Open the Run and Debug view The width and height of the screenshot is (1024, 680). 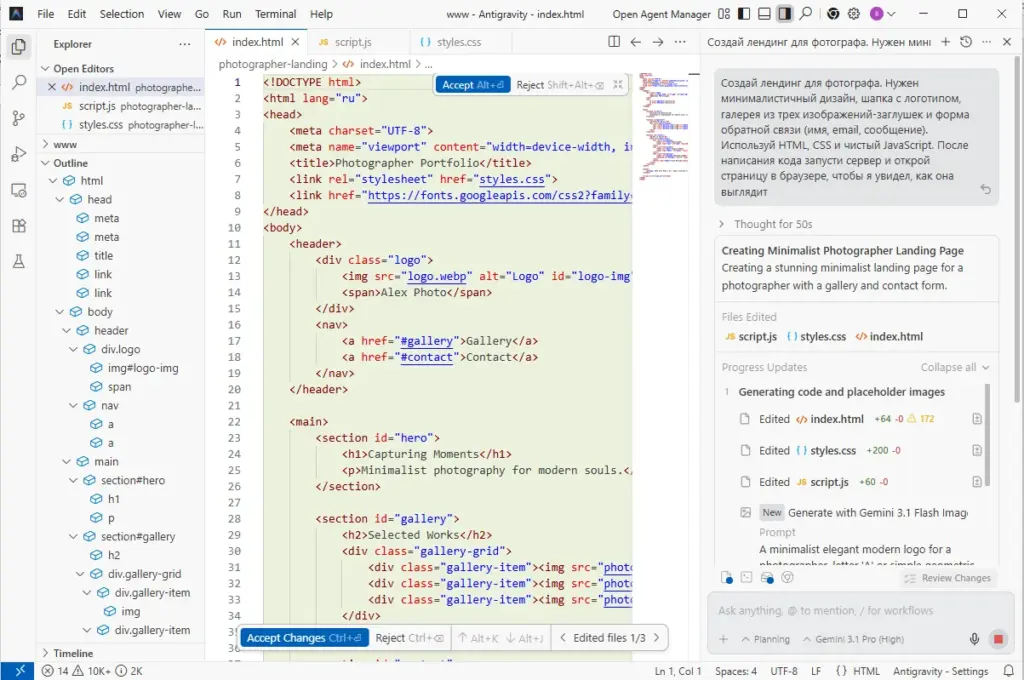click(18, 154)
